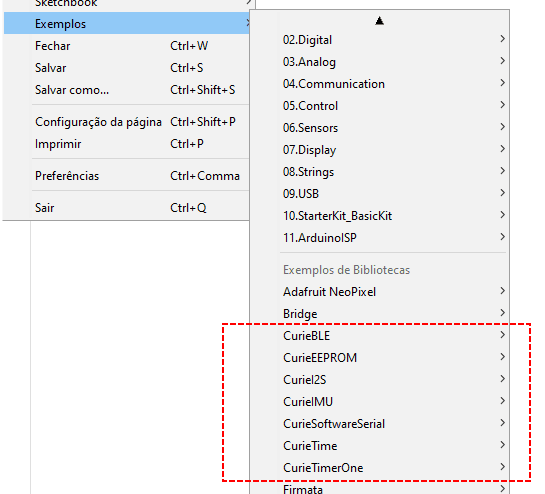Expand CurieSoftwareSerial examples
This screenshot has height=494, width=545.
379,423
